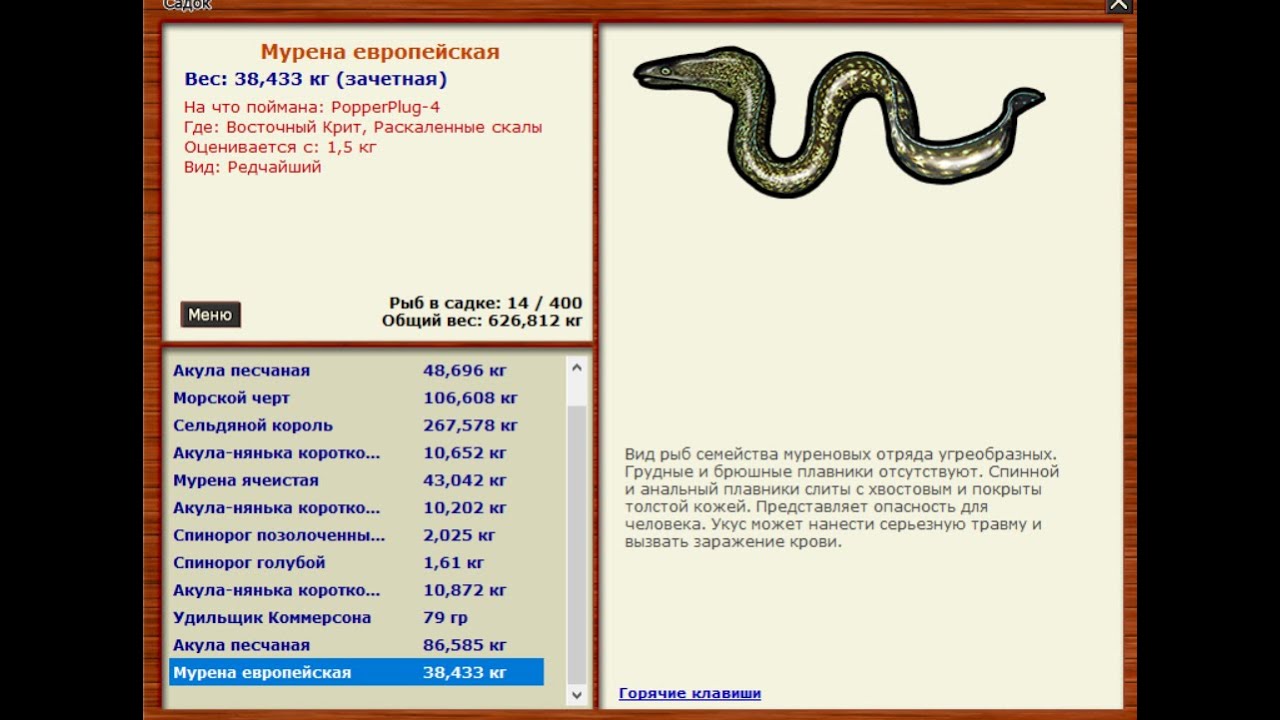The height and width of the screenshot is (720, 1280).
Task: Select the Акула-нянька 10,202 кг row
Action: coord(356,508)
